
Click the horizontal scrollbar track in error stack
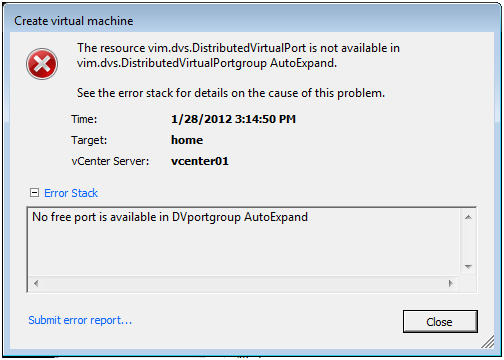243,284
